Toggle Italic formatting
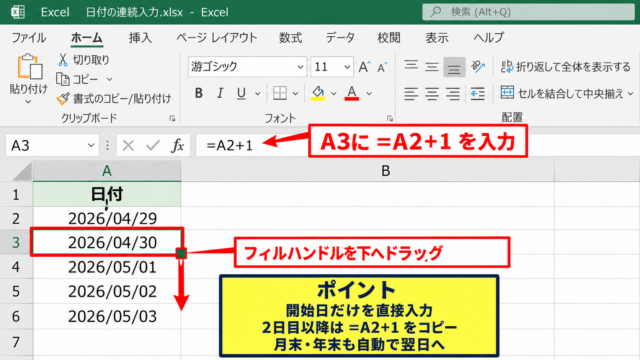 click(x=220, y=93)
